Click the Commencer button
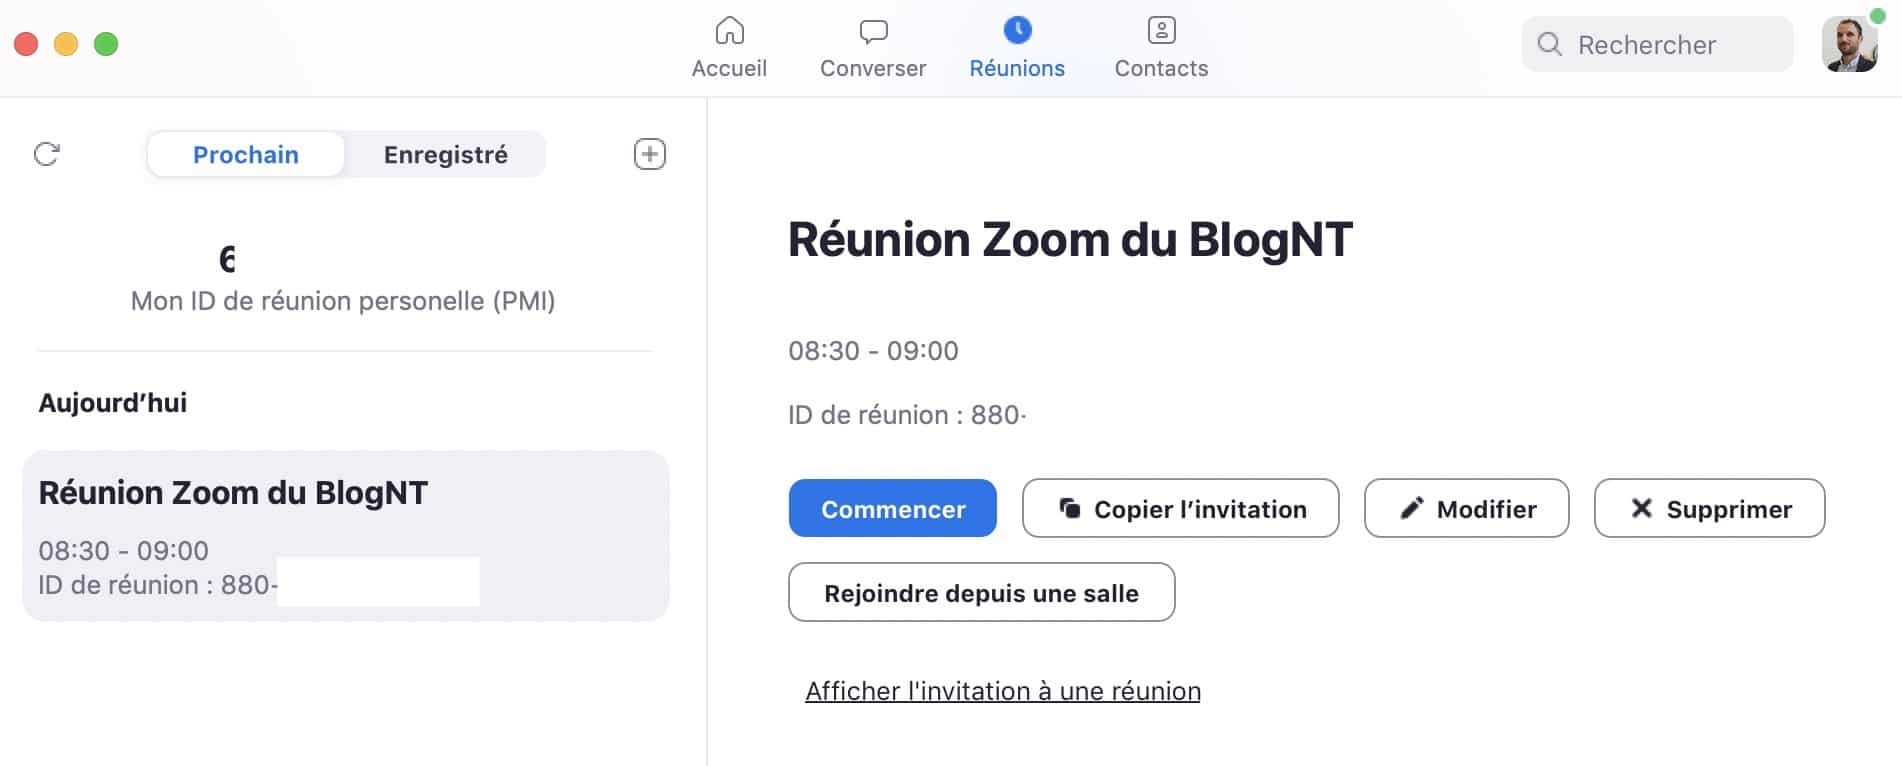 tap(892, 508)
